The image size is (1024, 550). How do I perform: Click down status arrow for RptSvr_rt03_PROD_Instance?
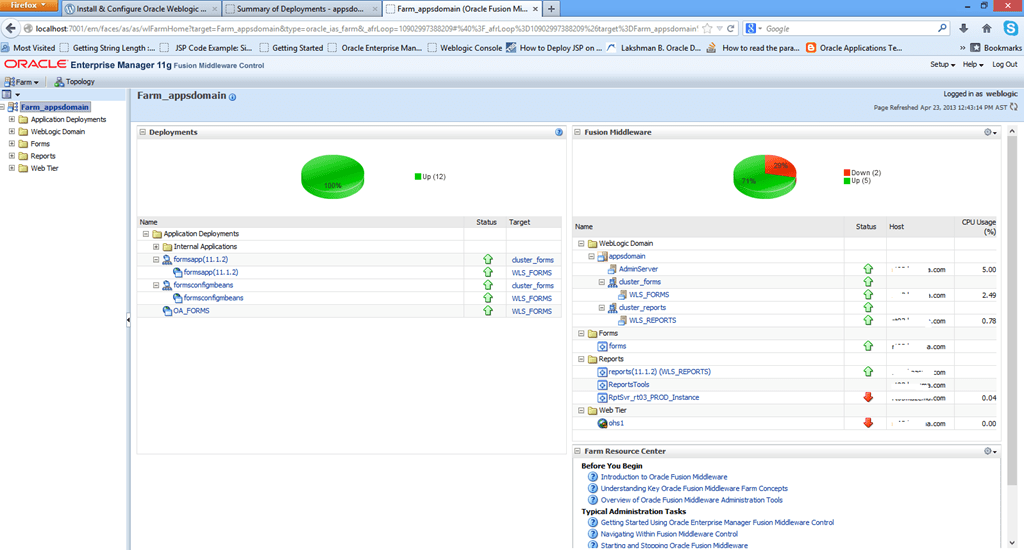(x=868, y=397)
